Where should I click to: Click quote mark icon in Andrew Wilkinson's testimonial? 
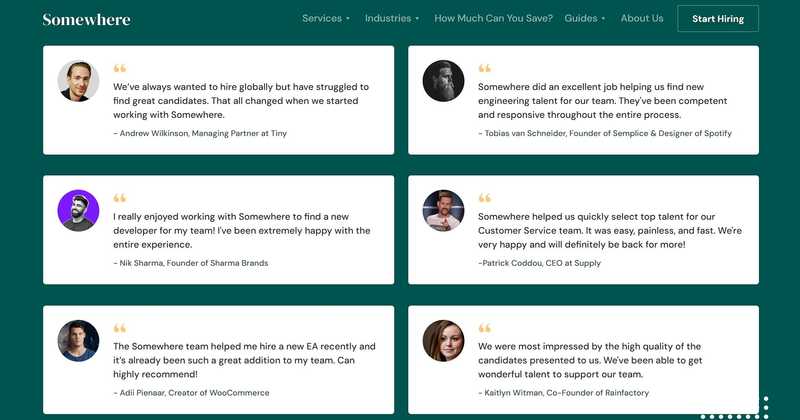(x=119, y=68)
